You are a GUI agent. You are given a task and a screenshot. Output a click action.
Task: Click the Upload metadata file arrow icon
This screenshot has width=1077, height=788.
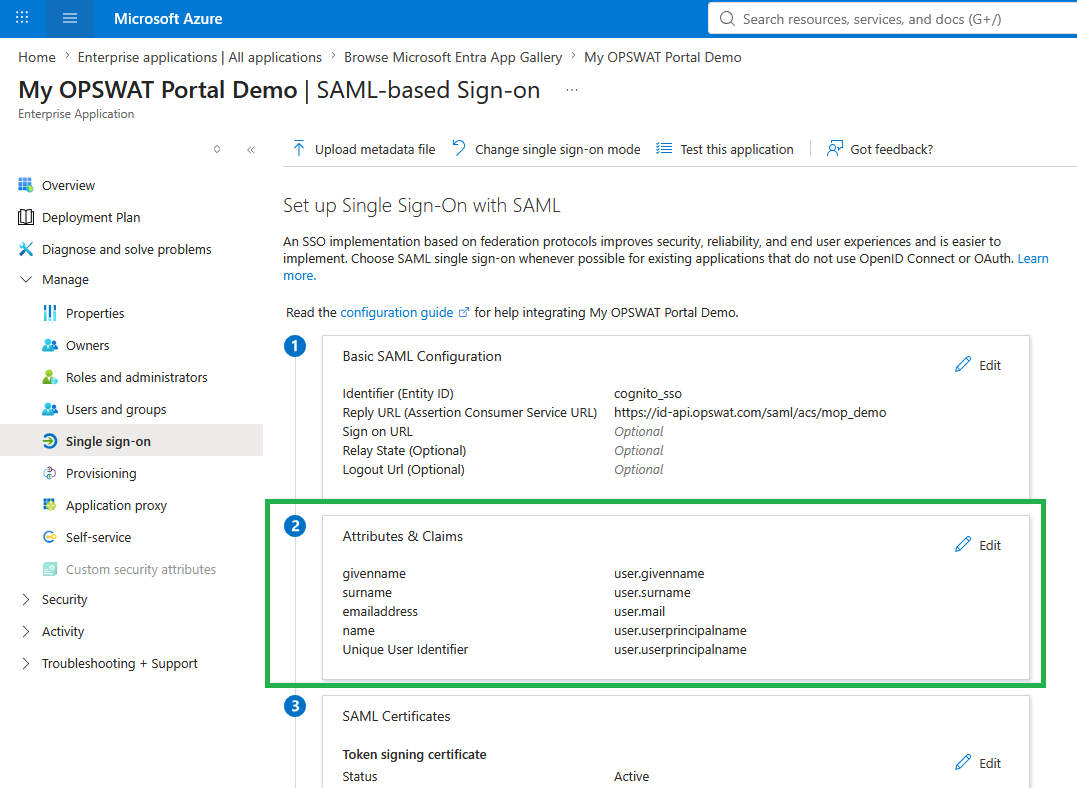pos(299,148)
